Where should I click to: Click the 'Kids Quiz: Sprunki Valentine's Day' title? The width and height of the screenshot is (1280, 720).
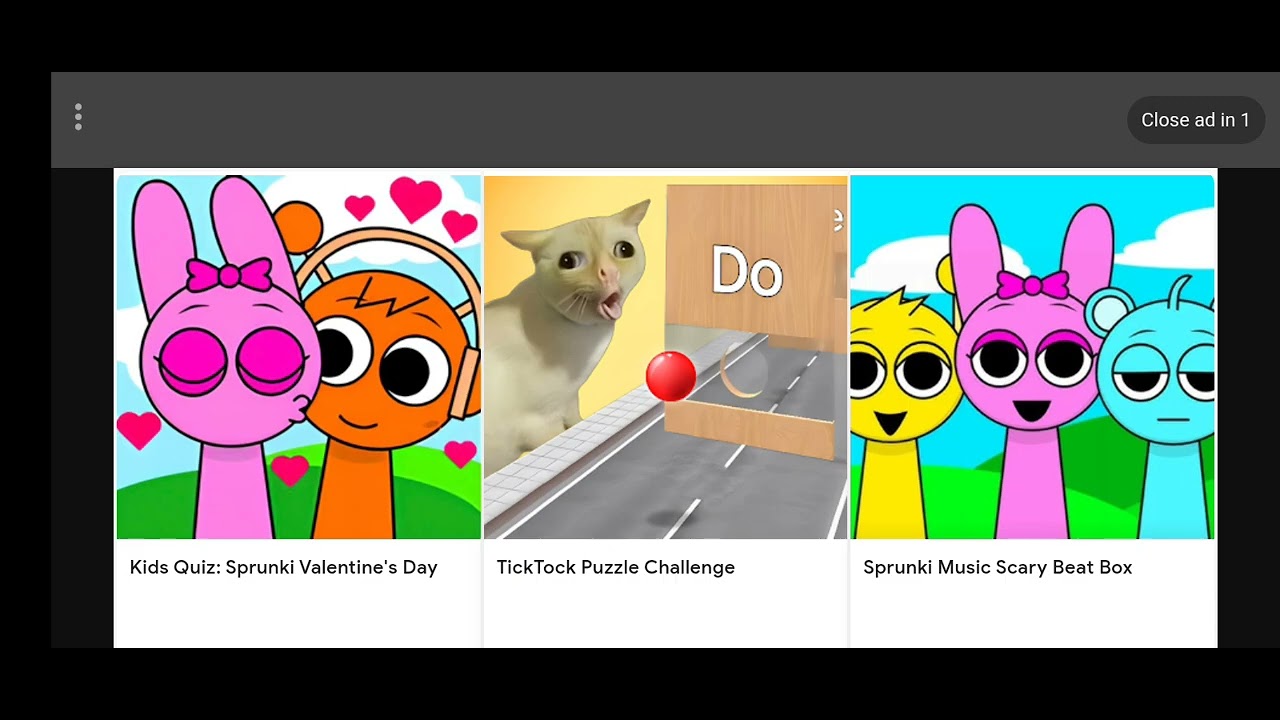click(x=284, y=567)
